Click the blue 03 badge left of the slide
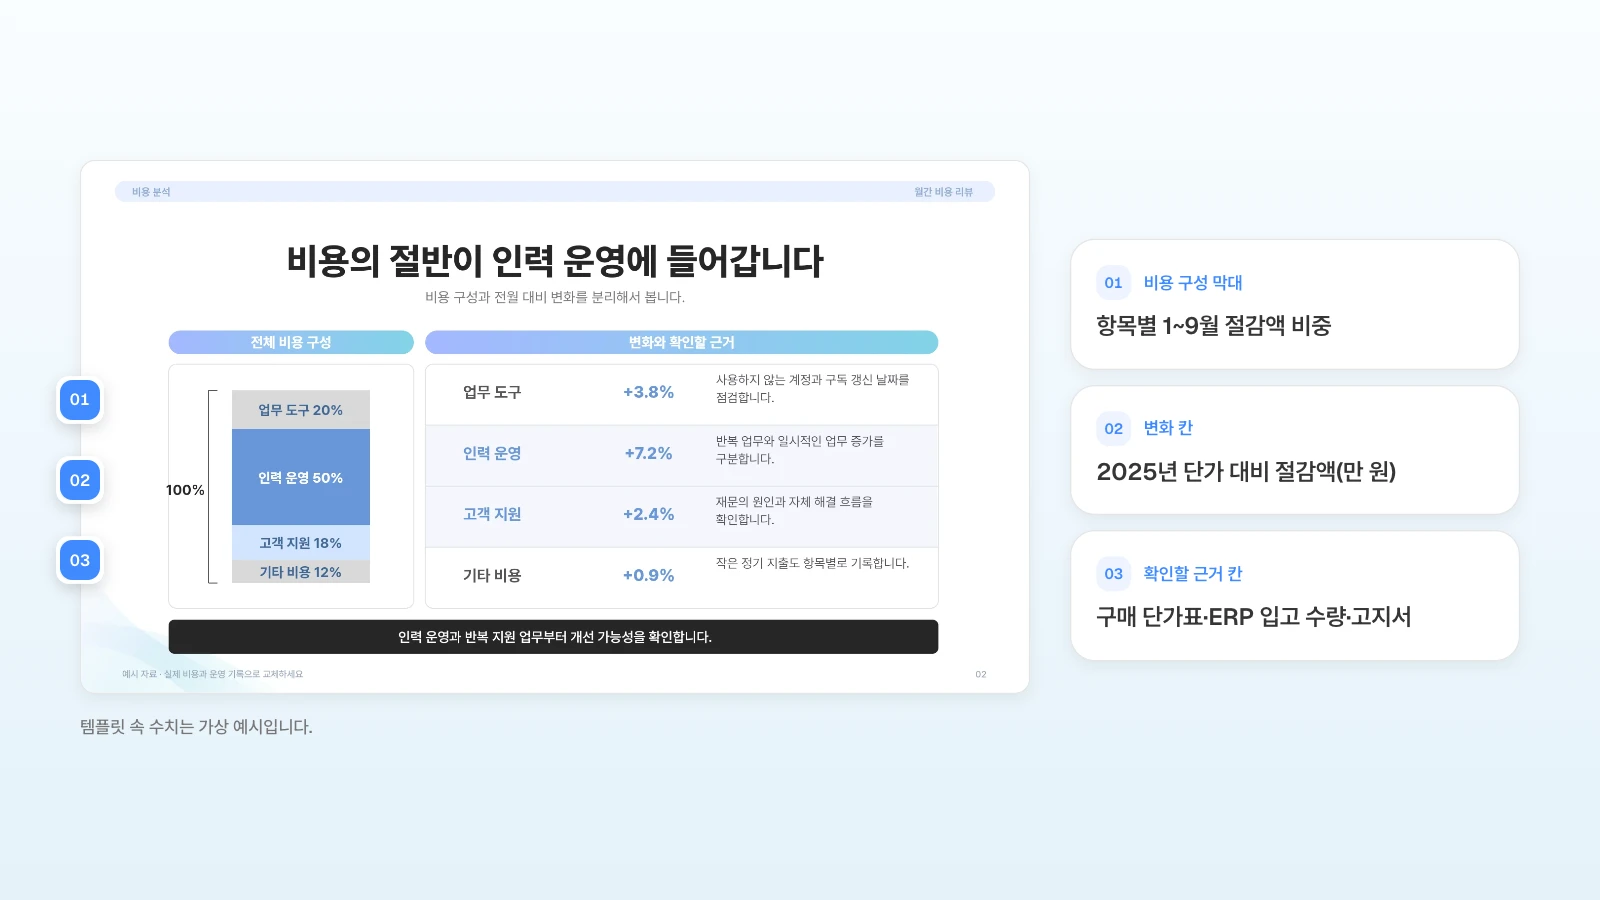The height and width of the screenshot is (900, 1600). point(80,560)
